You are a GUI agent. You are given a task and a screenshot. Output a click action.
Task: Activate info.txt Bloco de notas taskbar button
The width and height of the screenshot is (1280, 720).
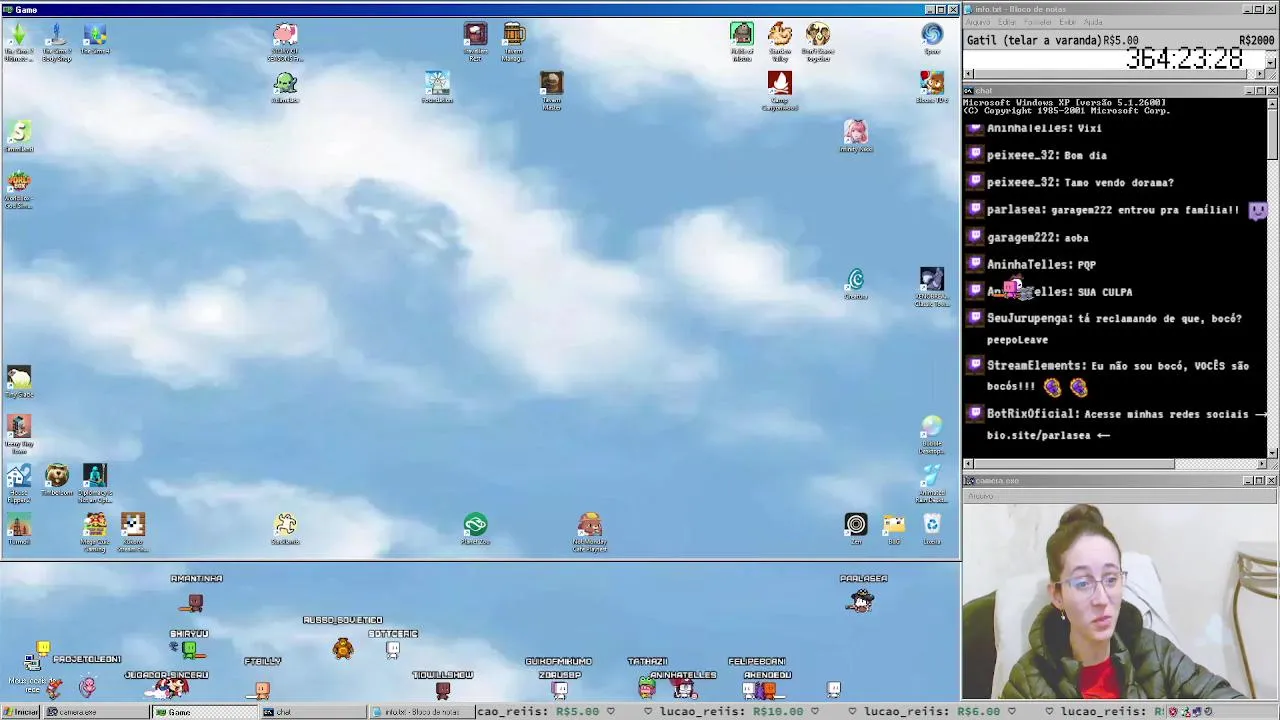[x=420, y=712]
